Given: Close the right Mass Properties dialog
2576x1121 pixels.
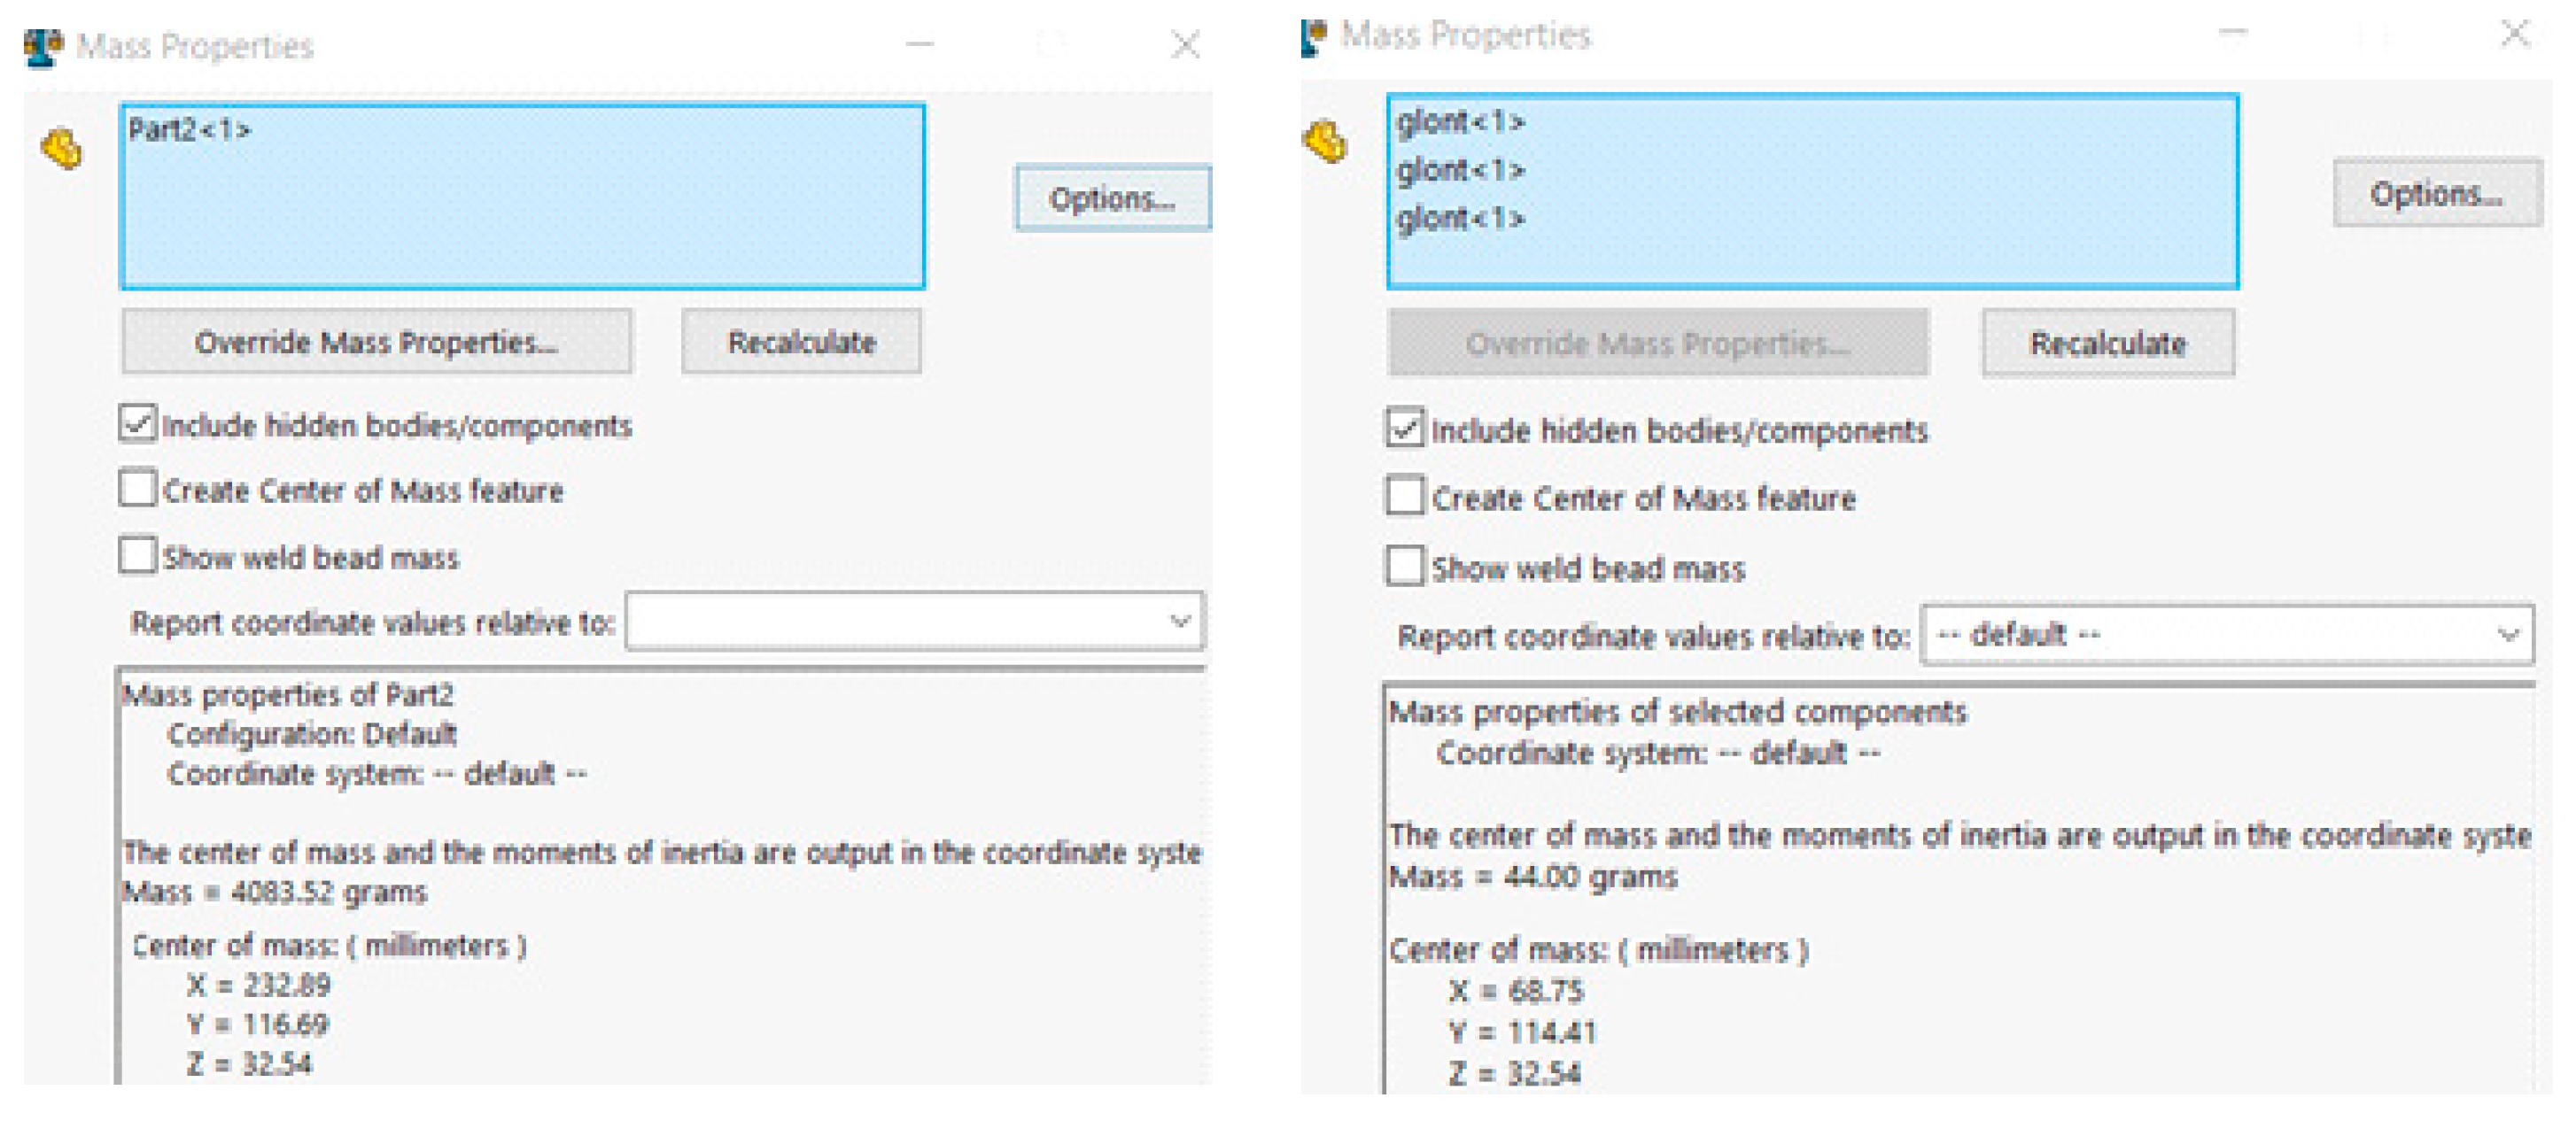Looking at the screenshot, I should tap(2514, 34).
